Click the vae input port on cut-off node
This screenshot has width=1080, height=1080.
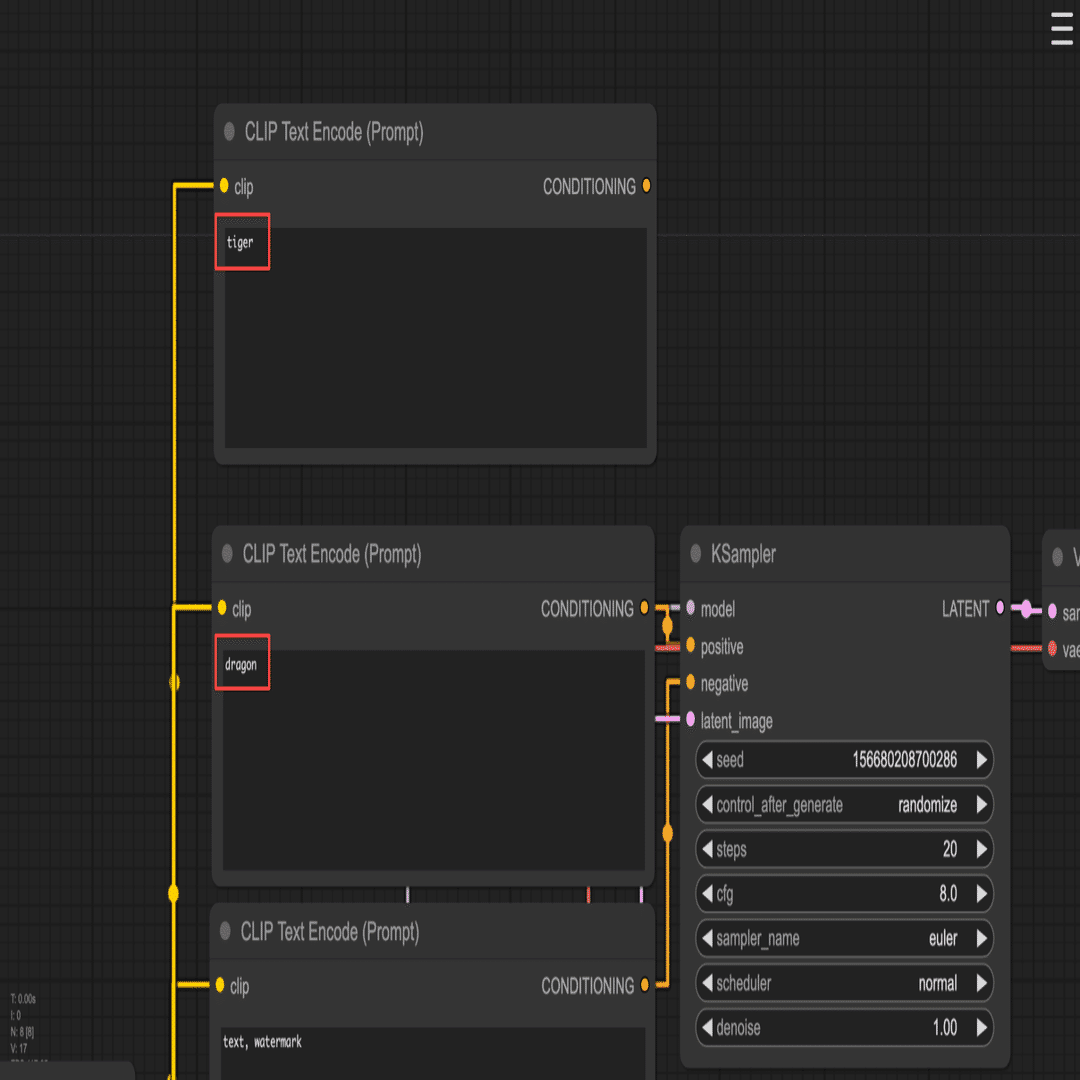coord(1052,648)
